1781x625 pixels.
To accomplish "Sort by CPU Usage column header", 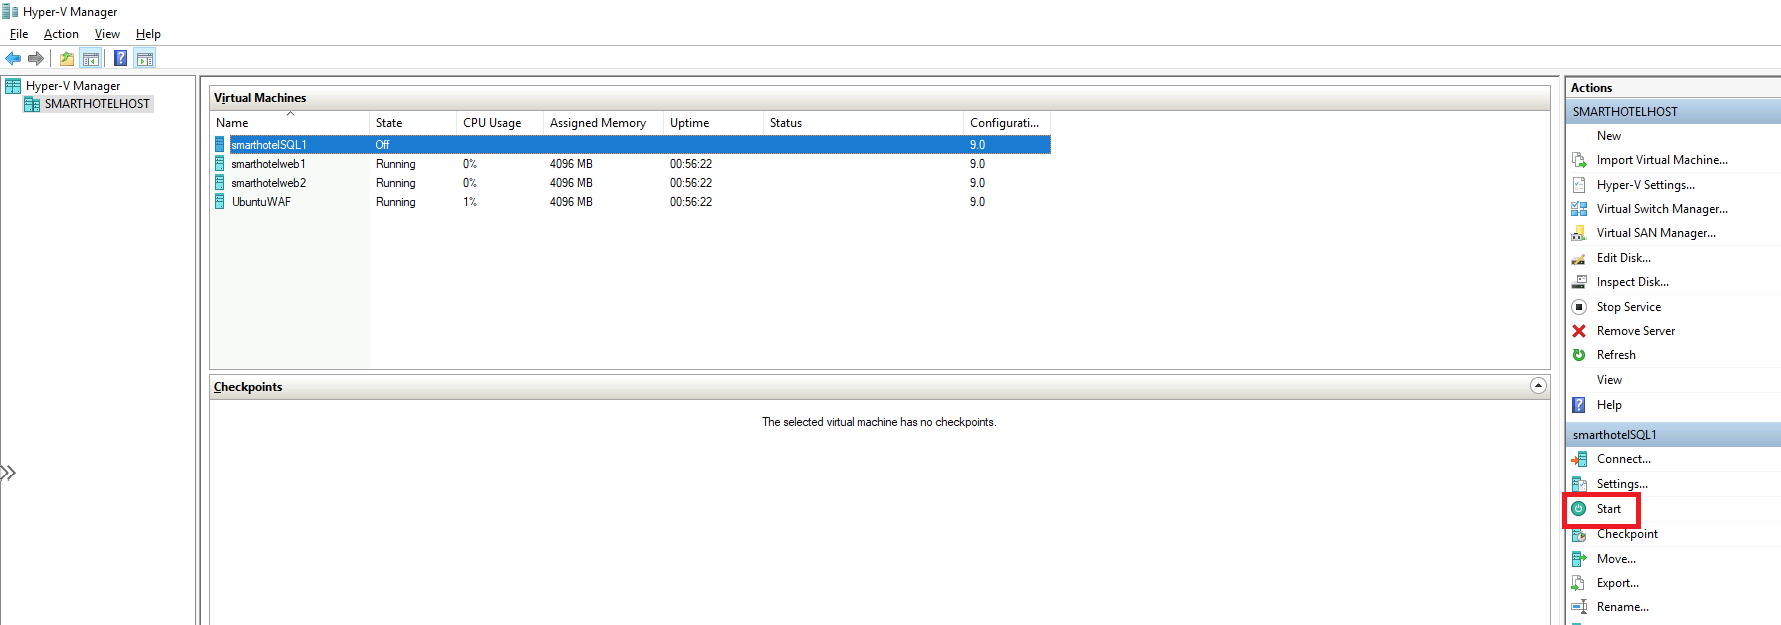I will point(500,123).
